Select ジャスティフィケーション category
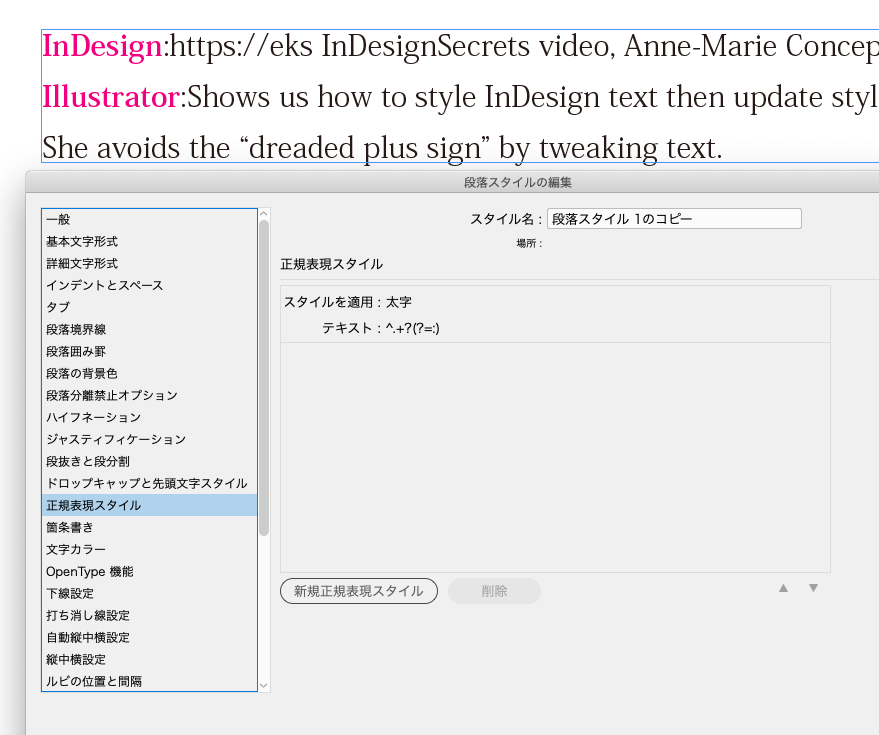This screenshot has height=735, width=879. (x=149, y=440)
